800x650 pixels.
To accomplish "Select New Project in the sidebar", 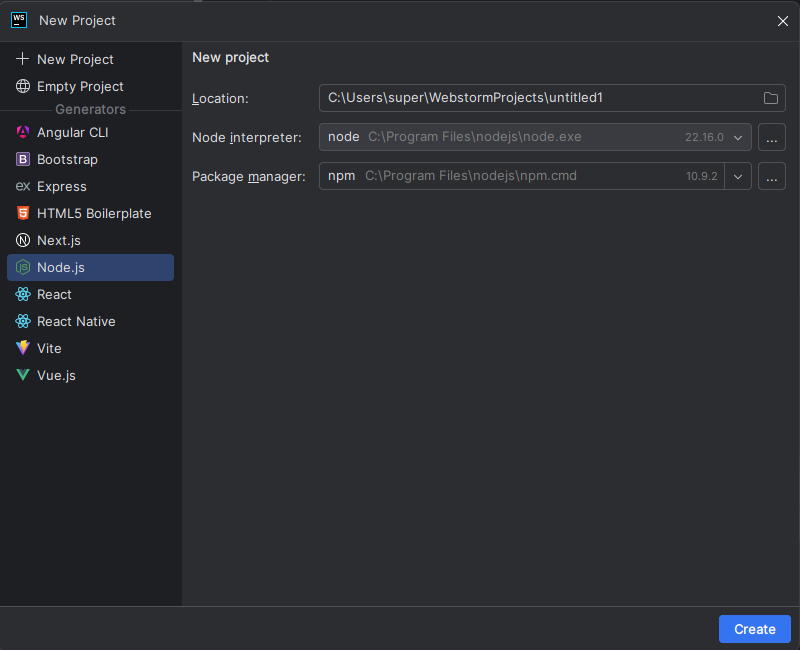I will point(91,59).
